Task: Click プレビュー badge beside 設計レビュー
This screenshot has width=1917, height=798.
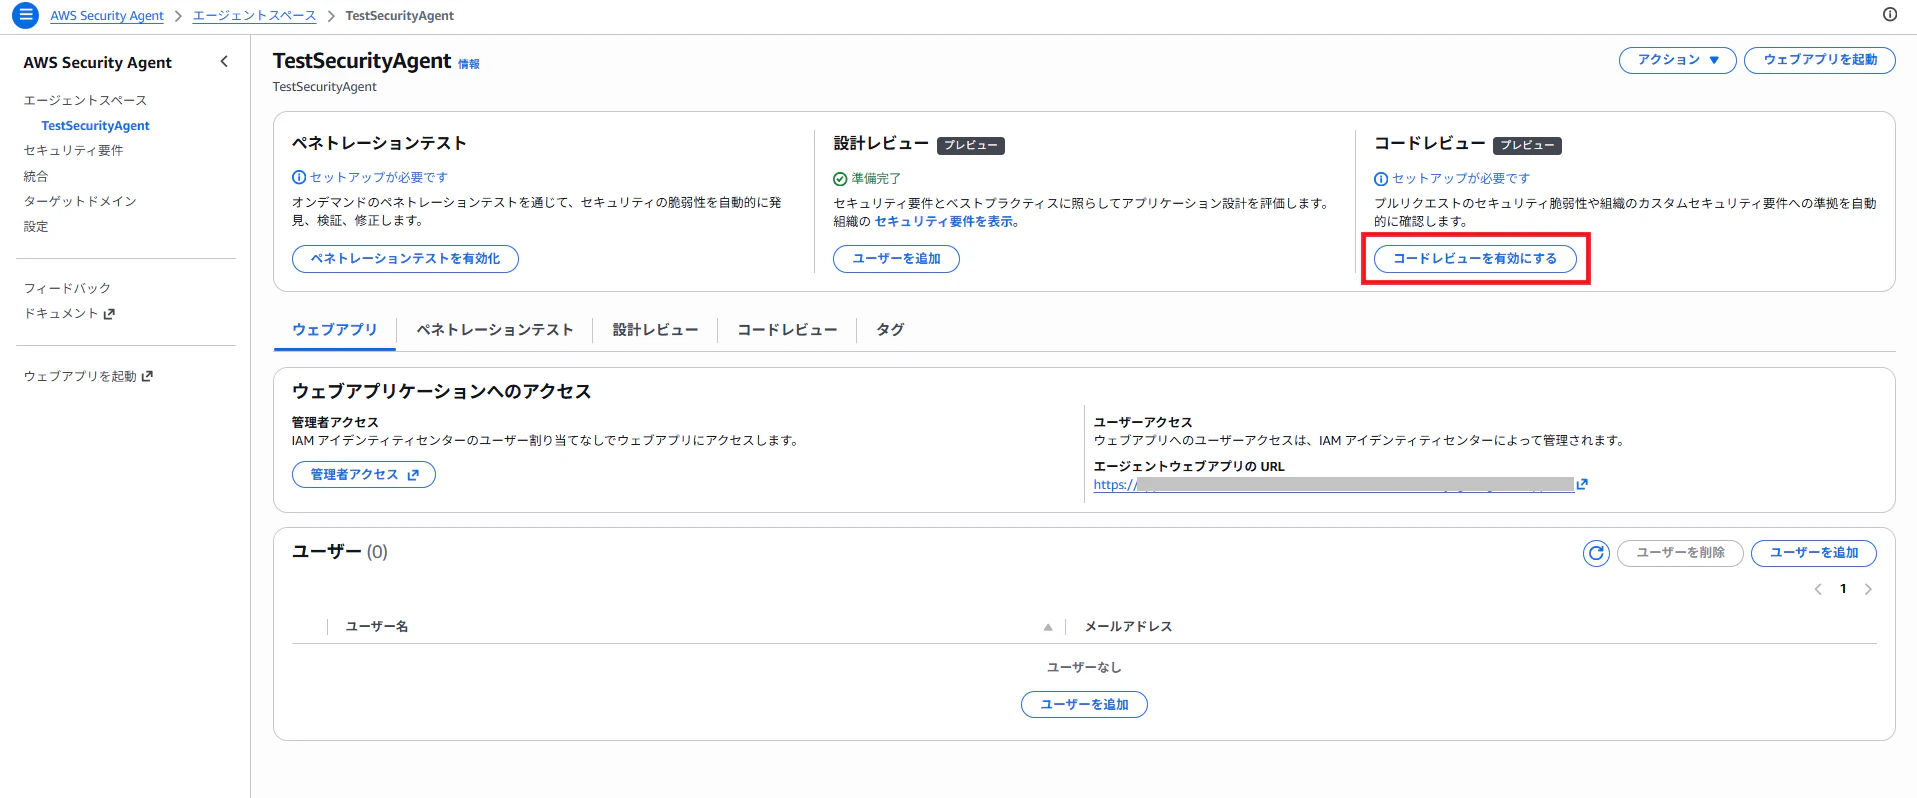Action: pos(971,145)
